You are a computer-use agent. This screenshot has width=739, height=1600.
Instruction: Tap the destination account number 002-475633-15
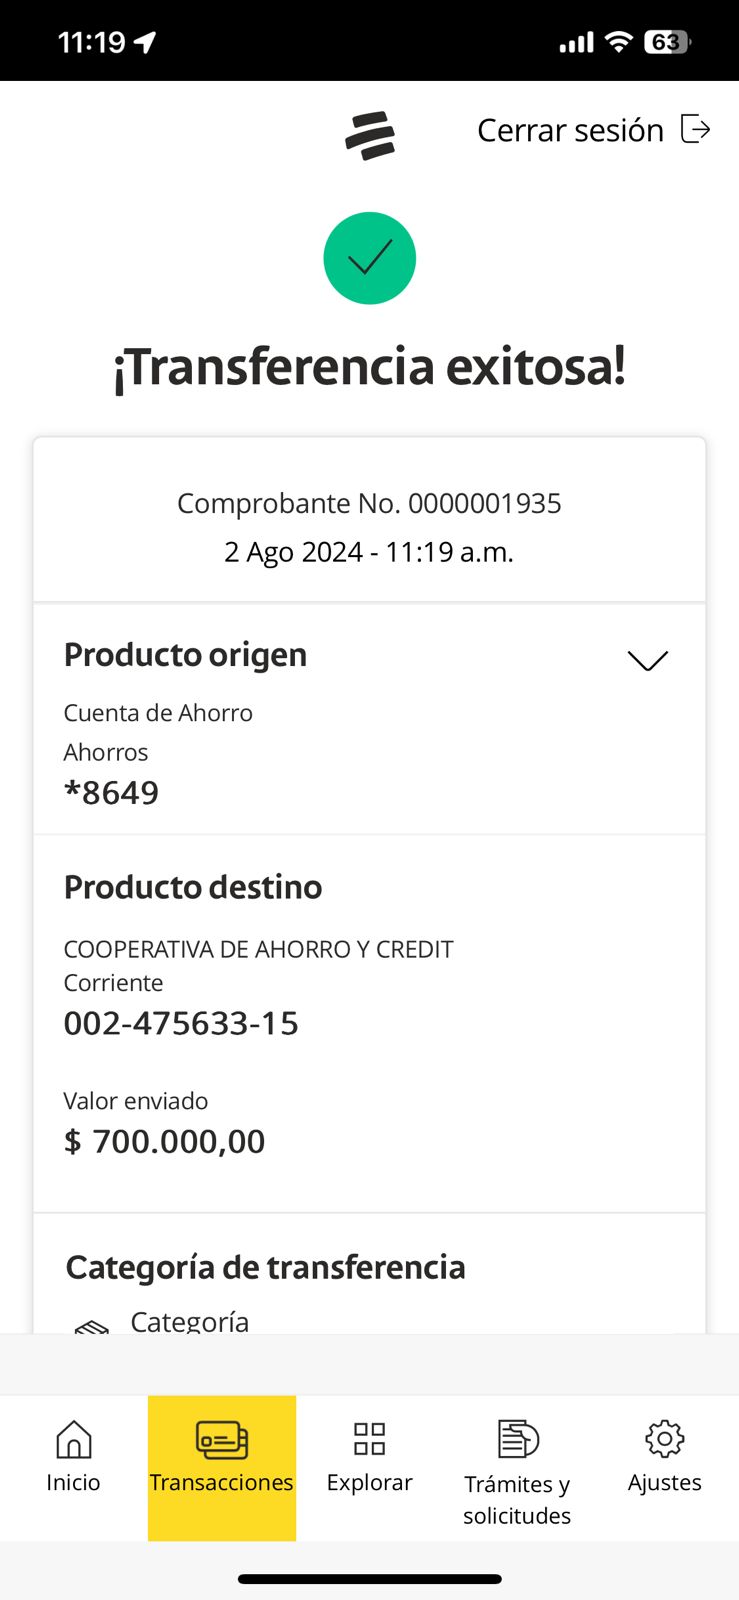pyautogui.click(x=181, y=1023)
